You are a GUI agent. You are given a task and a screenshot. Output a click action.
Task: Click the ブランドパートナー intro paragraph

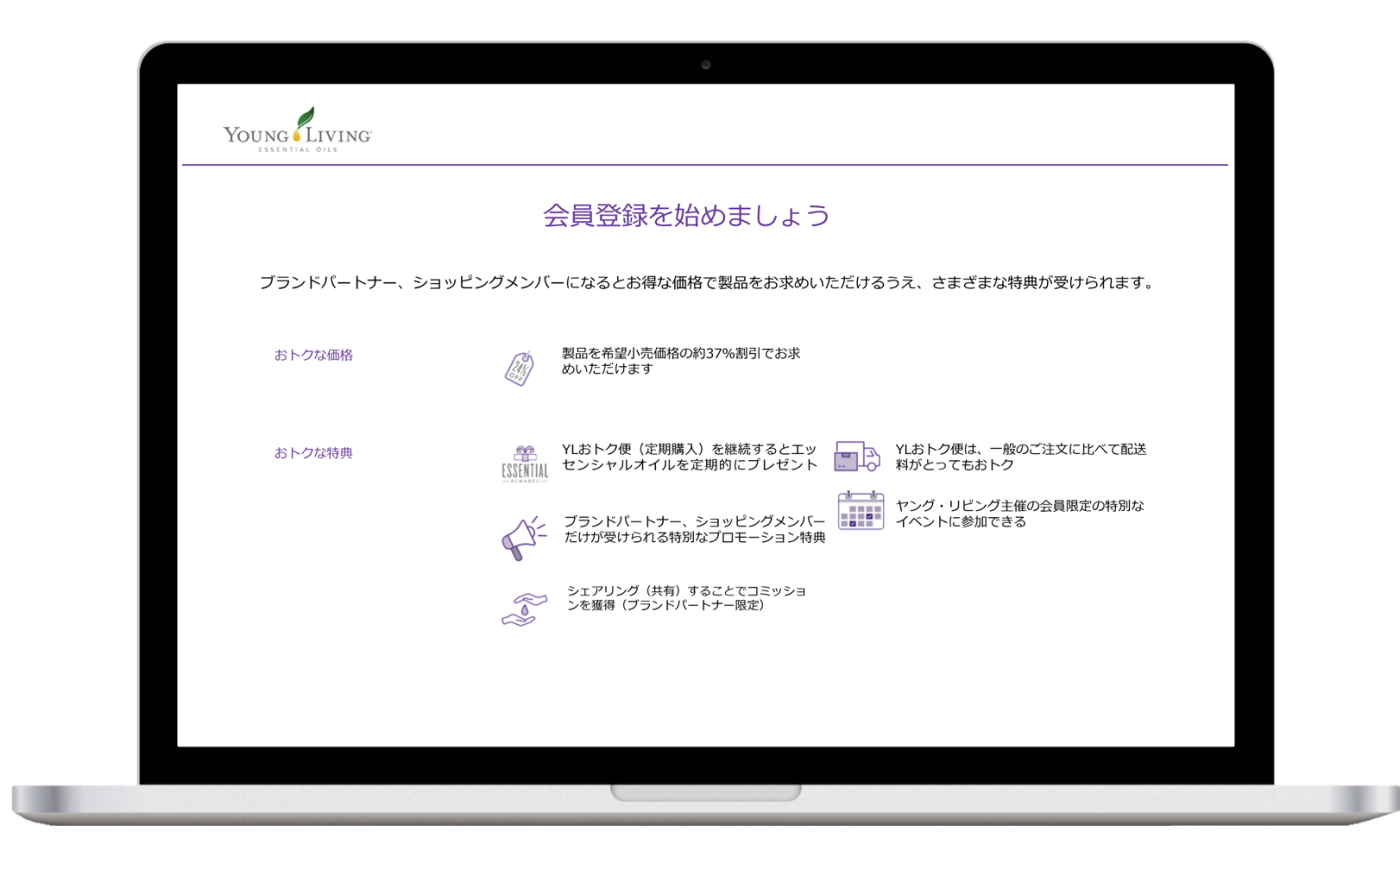pyautogui.click(x=706, y=283)
